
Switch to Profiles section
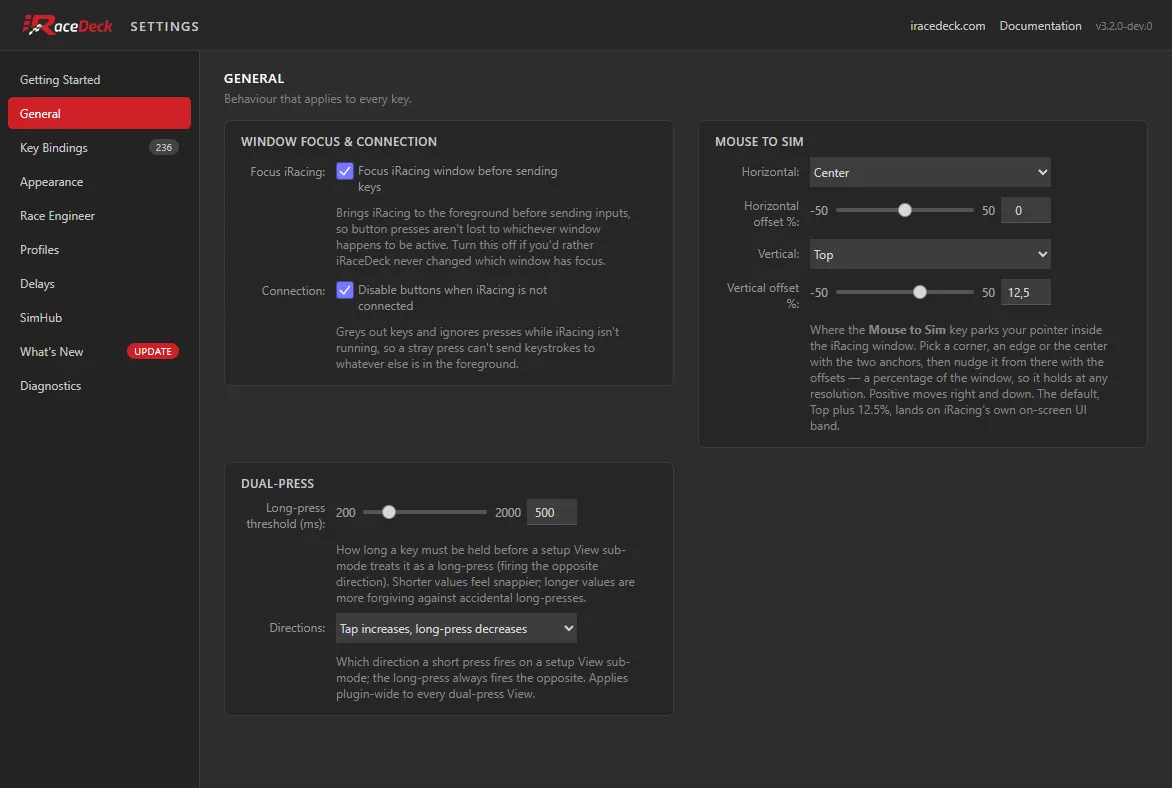(x=99, y=250)
